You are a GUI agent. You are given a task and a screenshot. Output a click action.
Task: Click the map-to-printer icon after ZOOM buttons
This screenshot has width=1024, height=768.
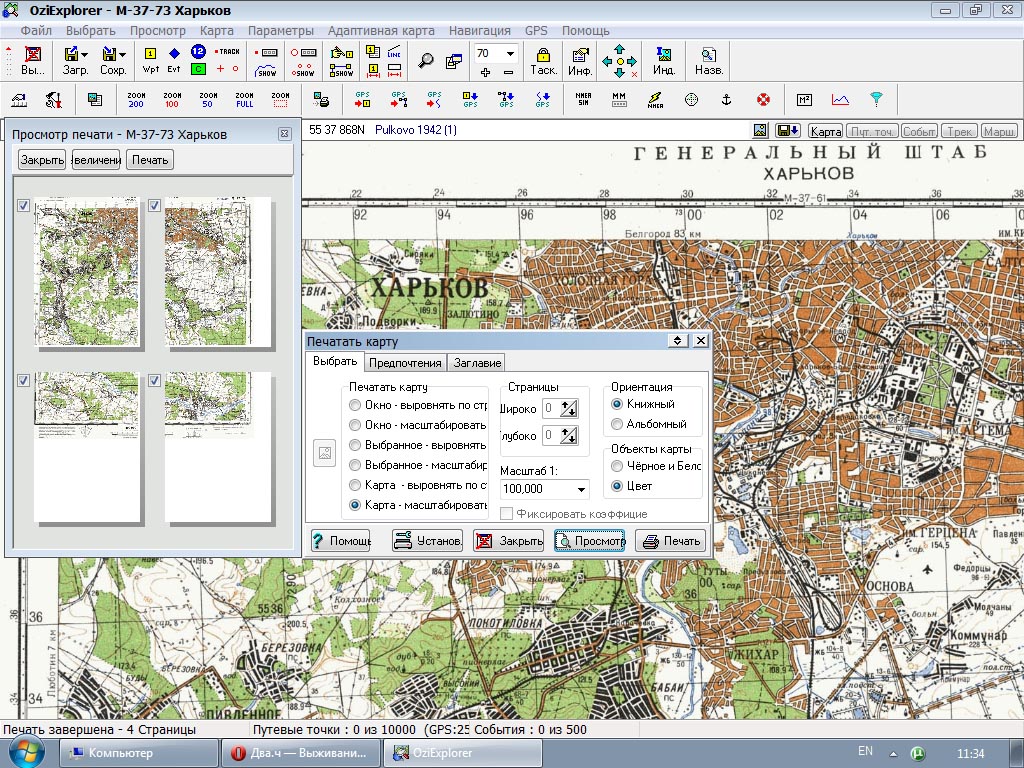coord(321,99)
